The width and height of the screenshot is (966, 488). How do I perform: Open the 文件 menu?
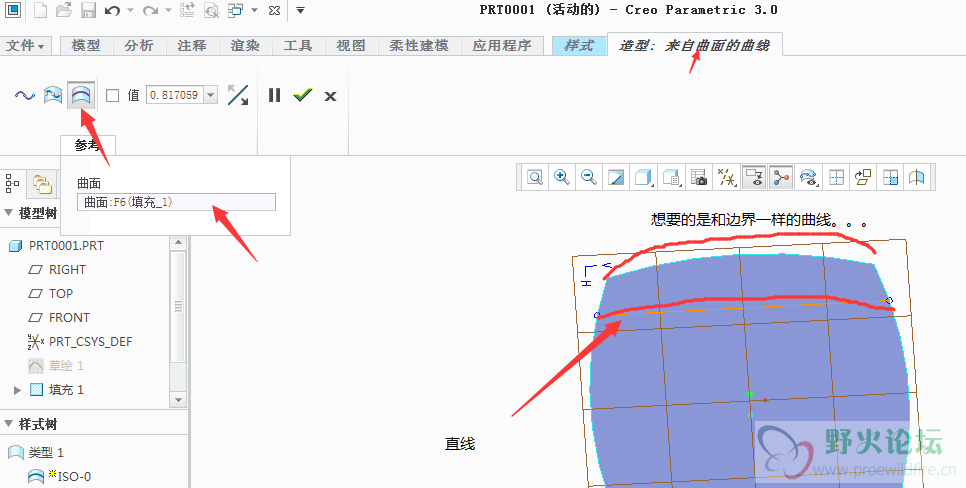(x=25, y=46)
